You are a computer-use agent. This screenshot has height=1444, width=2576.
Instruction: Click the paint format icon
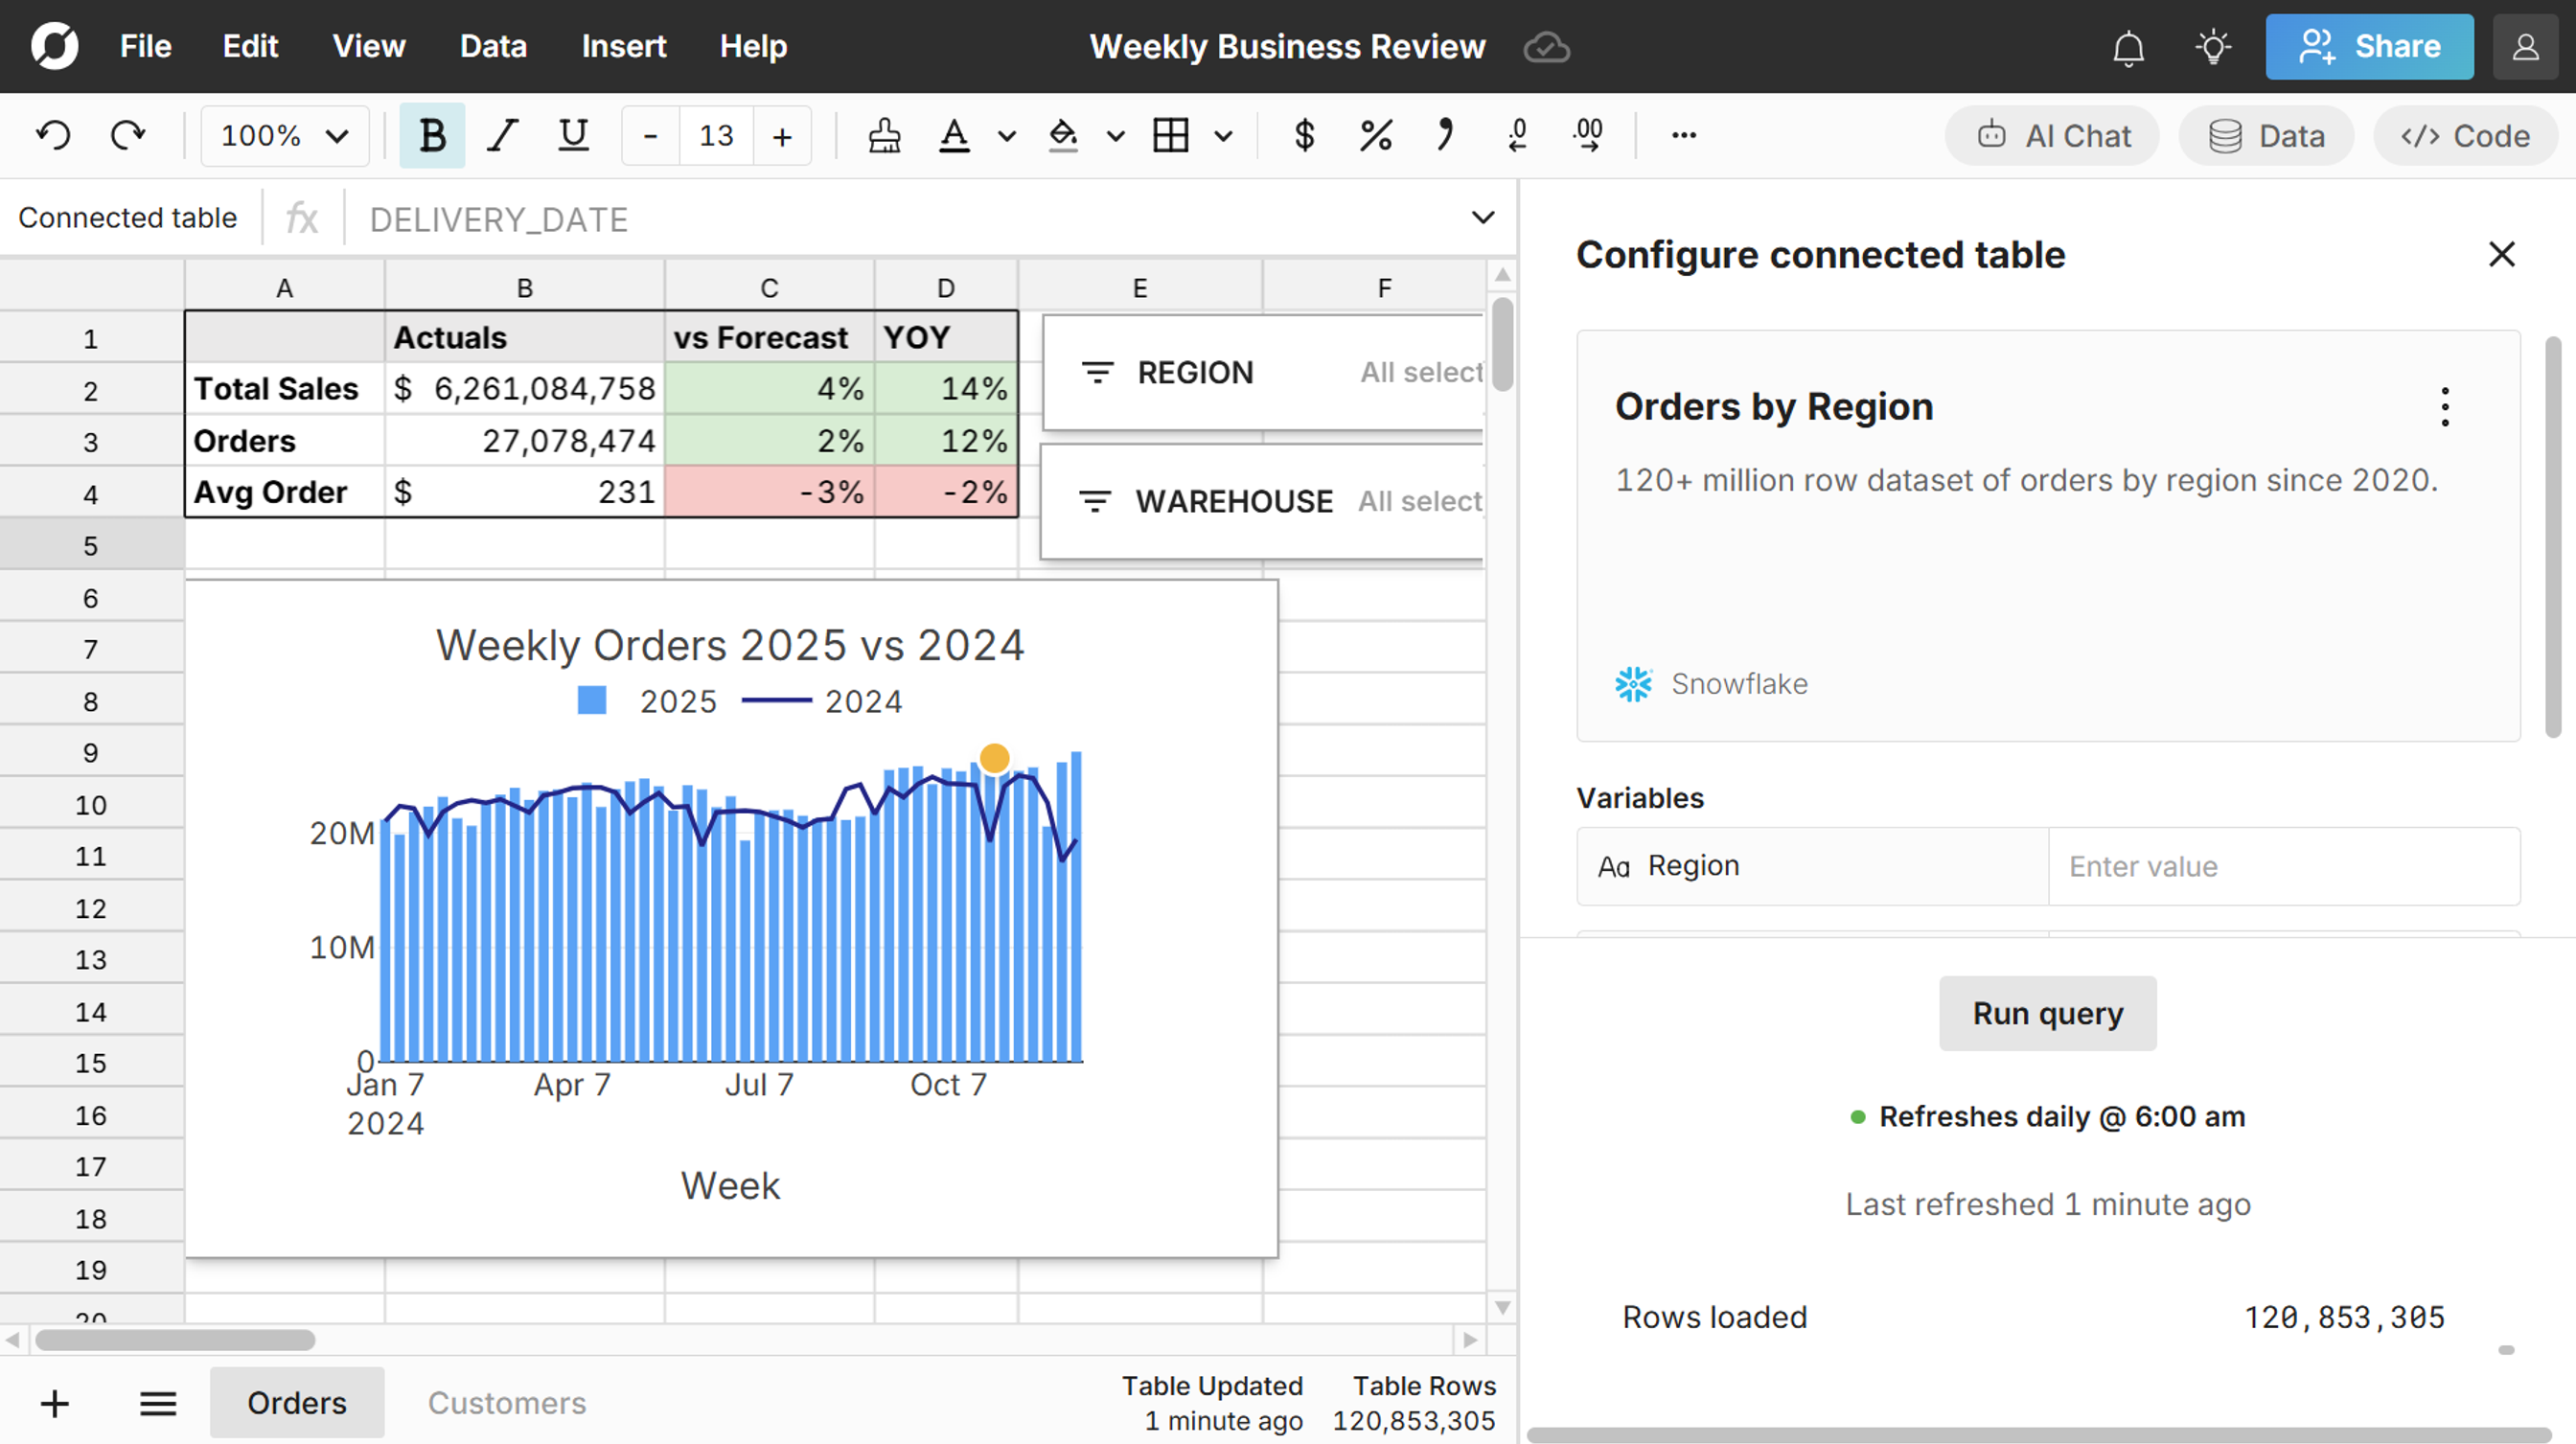coord(884,135)
